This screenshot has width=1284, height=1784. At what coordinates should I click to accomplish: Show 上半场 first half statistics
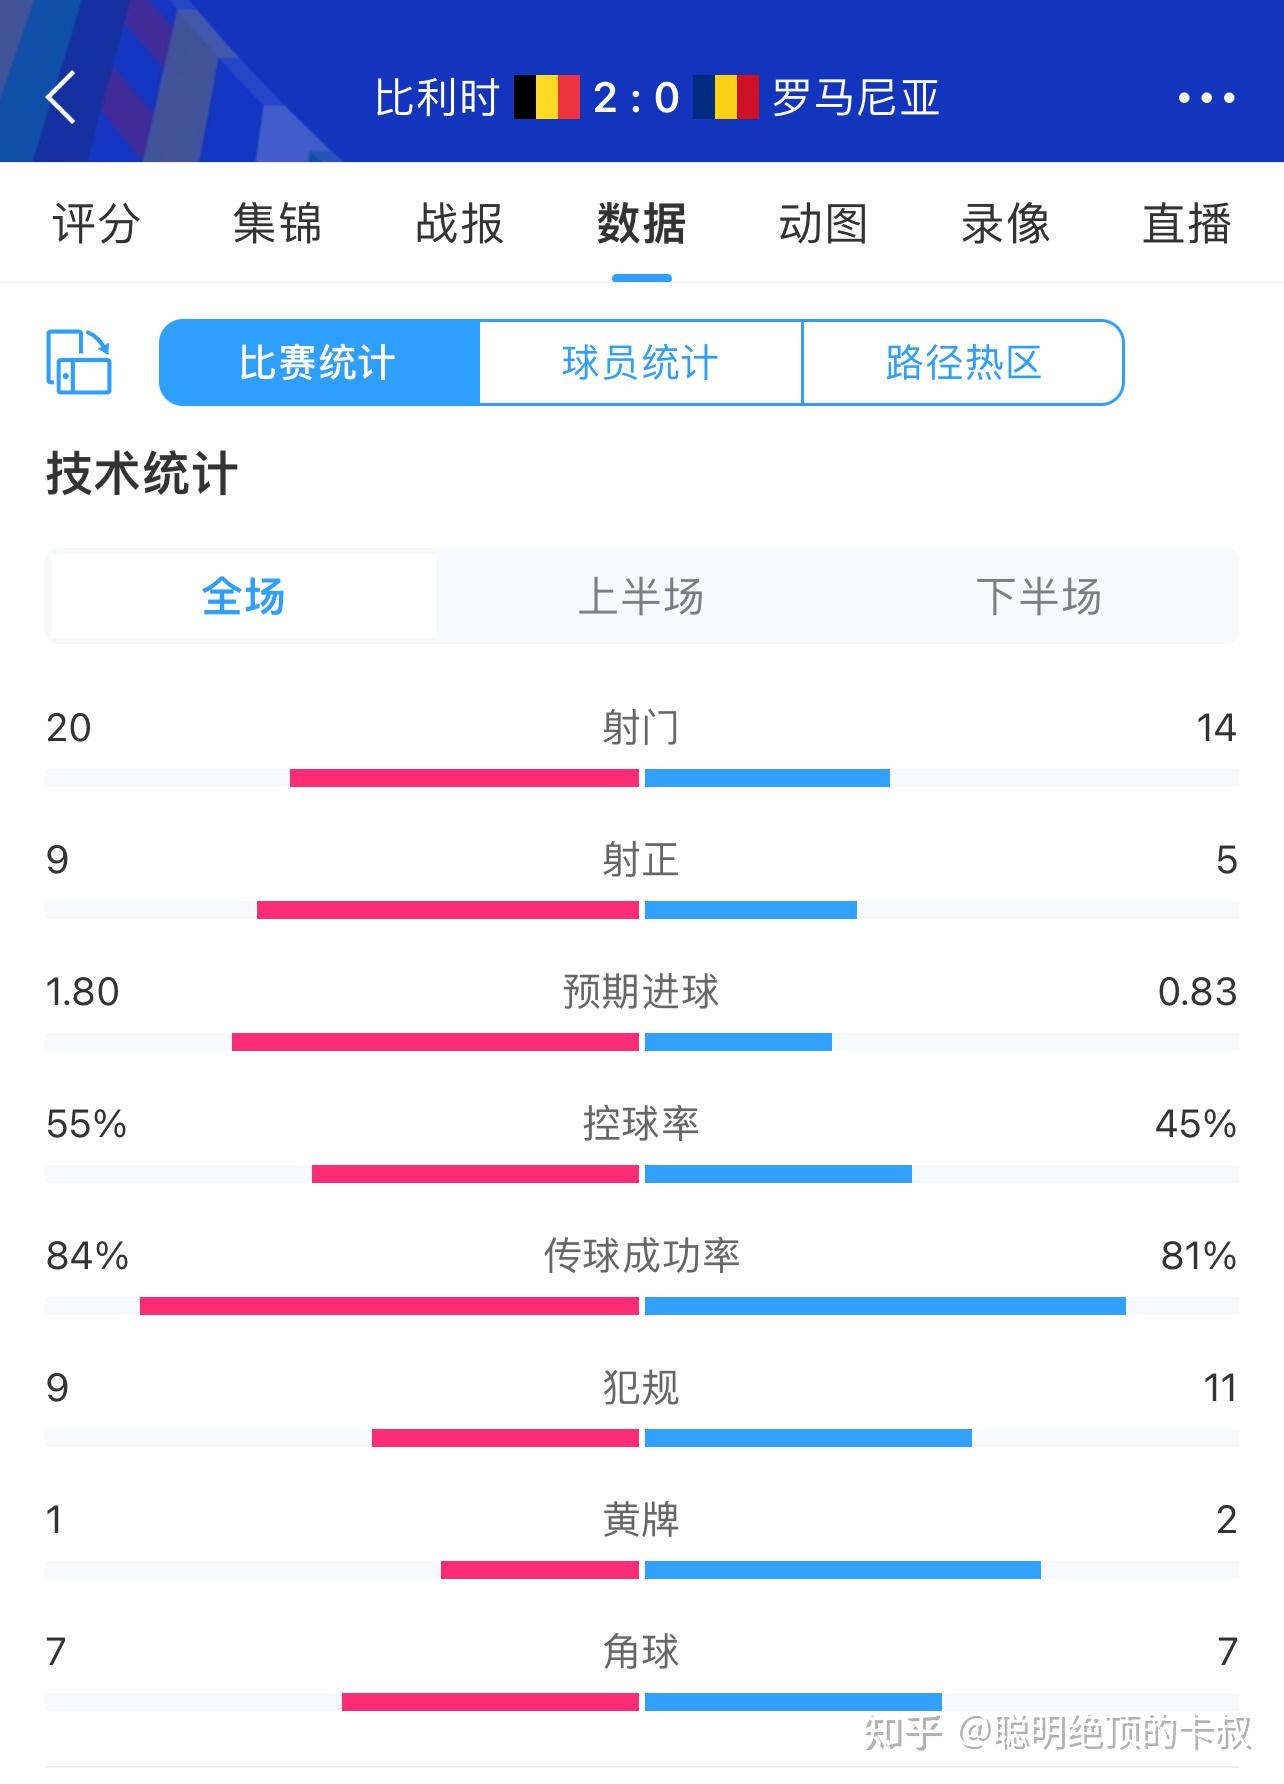[x=641, y=596]
